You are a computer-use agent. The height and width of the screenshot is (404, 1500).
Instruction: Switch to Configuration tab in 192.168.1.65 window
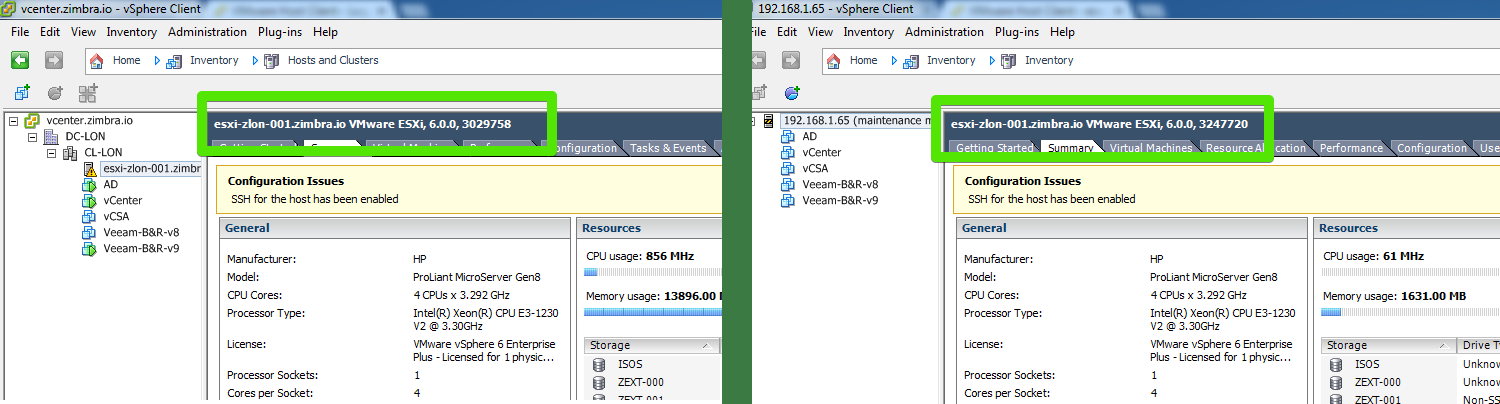point(1432,148)
